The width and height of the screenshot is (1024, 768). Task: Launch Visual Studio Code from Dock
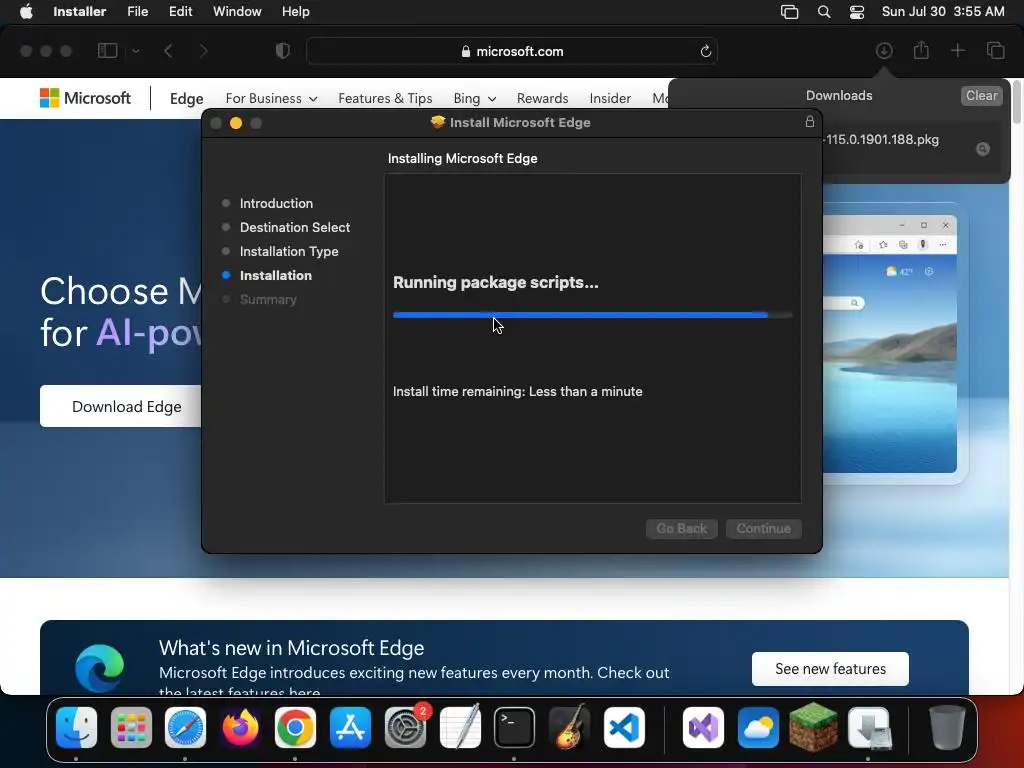[624, 727]
